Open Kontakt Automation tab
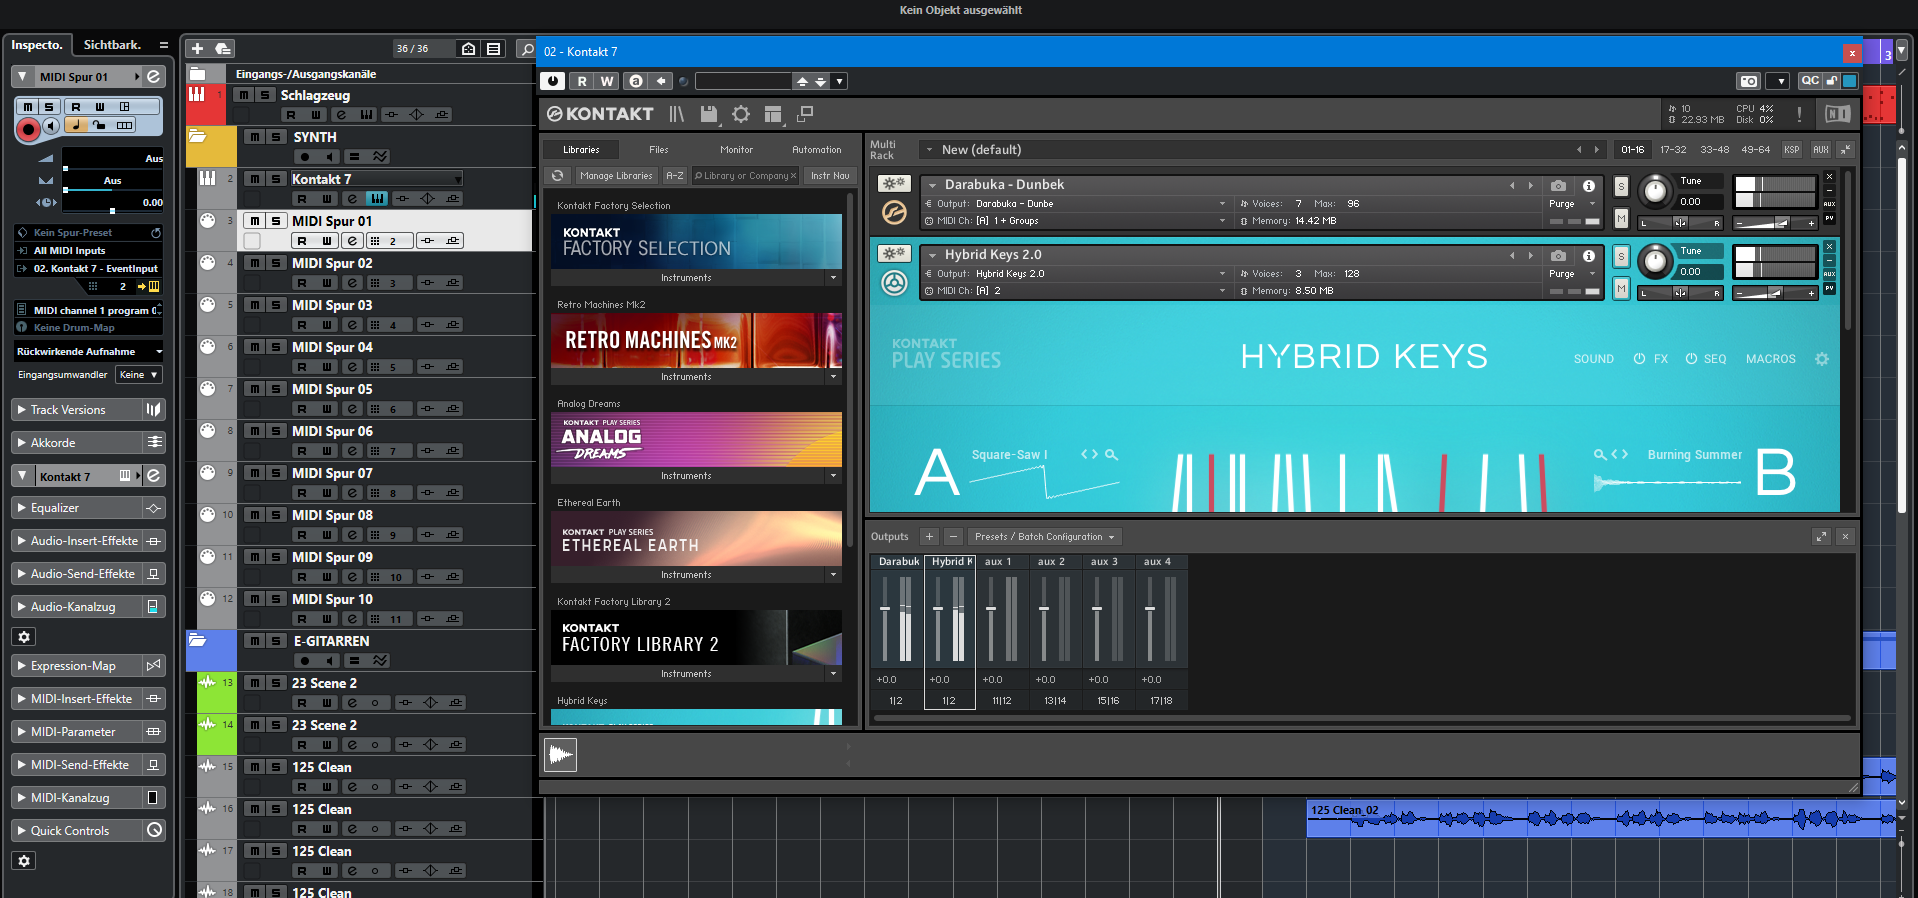The height and width of the screenshot is (898, 1918). [x=816, y=150]
